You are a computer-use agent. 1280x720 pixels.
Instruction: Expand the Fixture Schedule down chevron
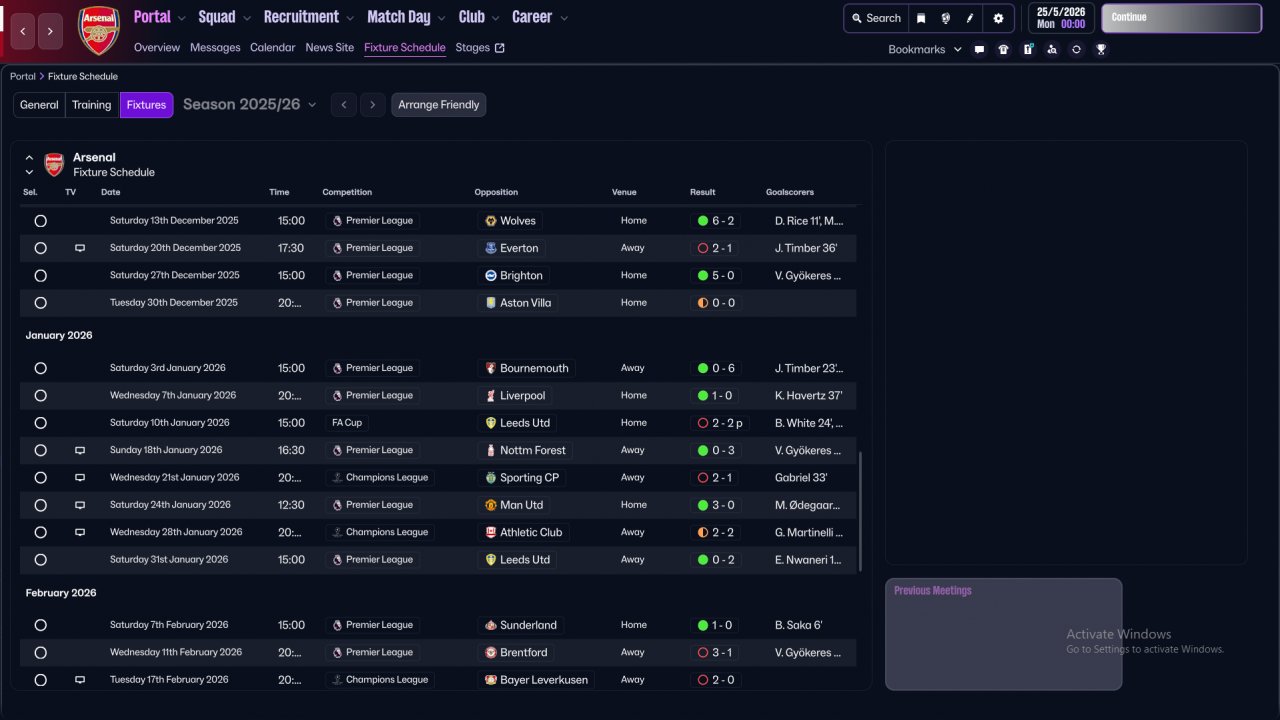coord(29,173)
